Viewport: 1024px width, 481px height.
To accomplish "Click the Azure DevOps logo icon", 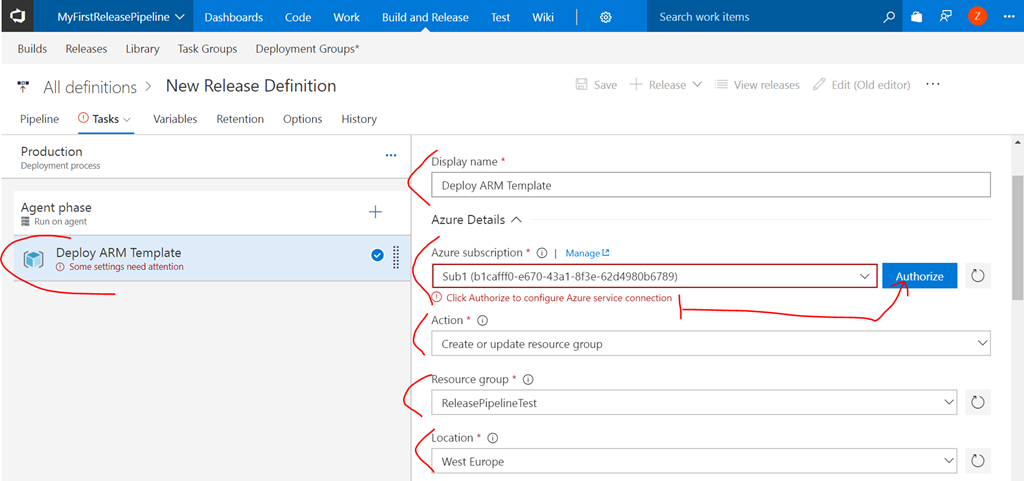I will tap(19, 17).
